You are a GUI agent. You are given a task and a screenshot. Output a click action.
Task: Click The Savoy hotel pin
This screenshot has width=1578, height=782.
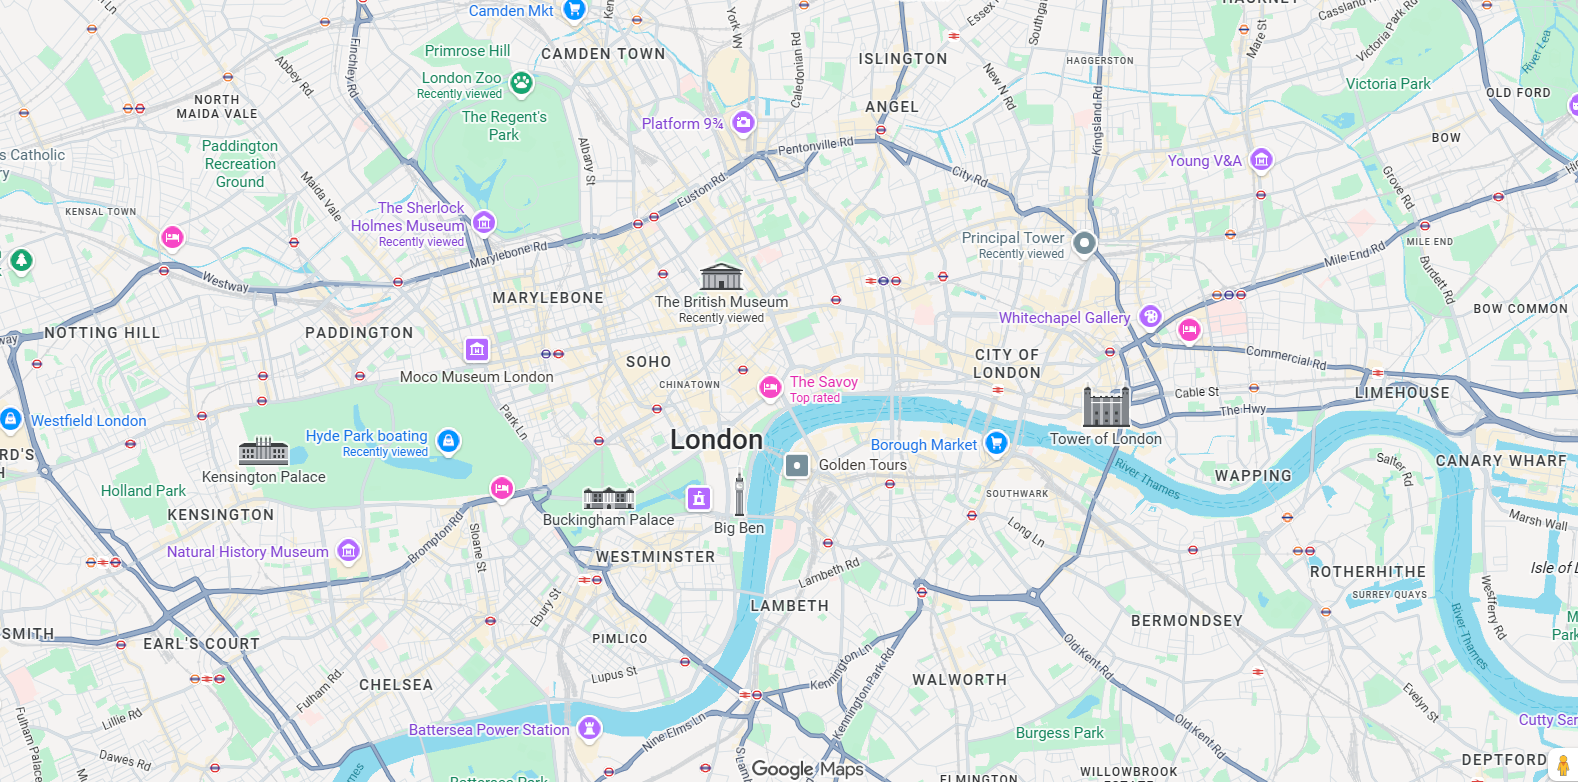pos(770,388)
